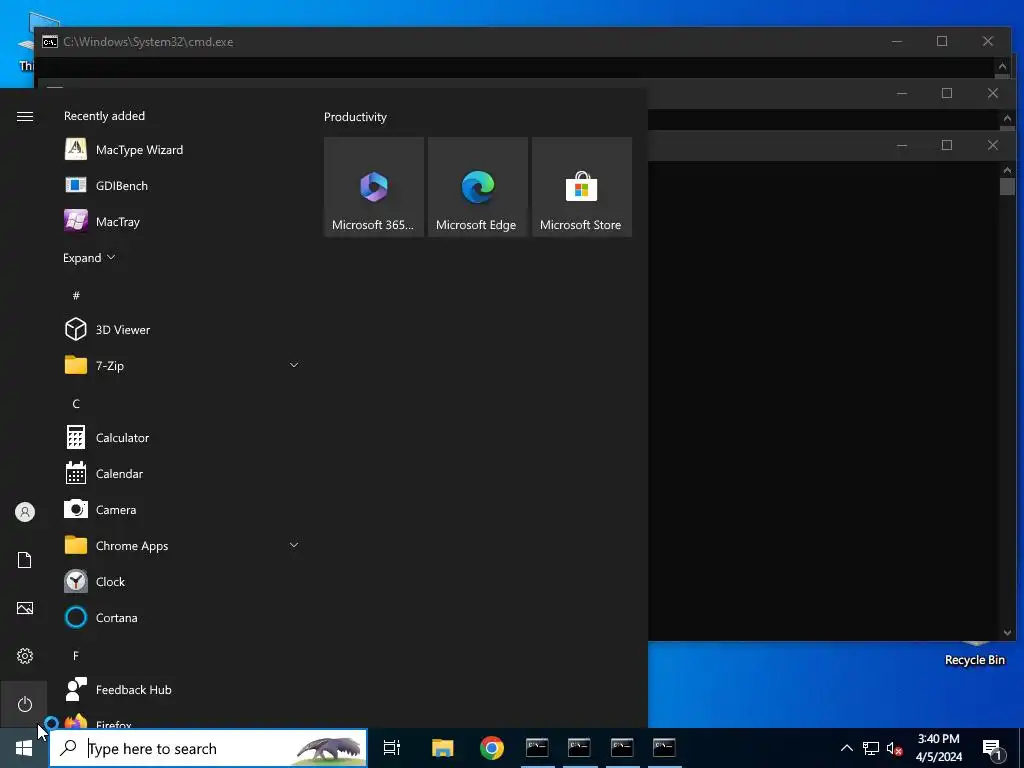Screen dimensions: 1024x768
Task: Click the Power button in Start sidebar
Action: point(25,704)
